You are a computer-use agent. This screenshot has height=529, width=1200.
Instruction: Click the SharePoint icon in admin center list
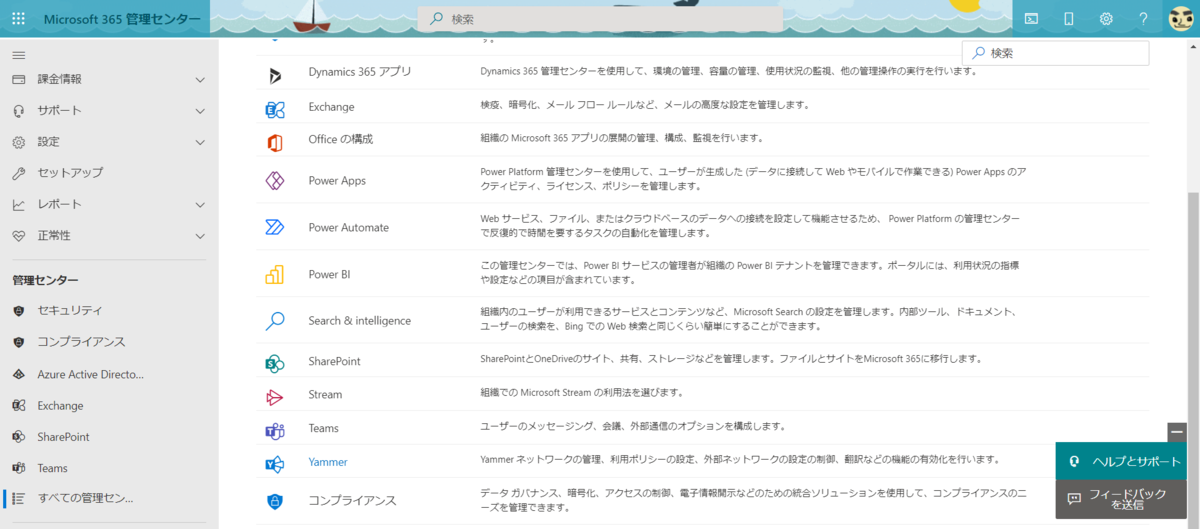click(x=275, y=362)
